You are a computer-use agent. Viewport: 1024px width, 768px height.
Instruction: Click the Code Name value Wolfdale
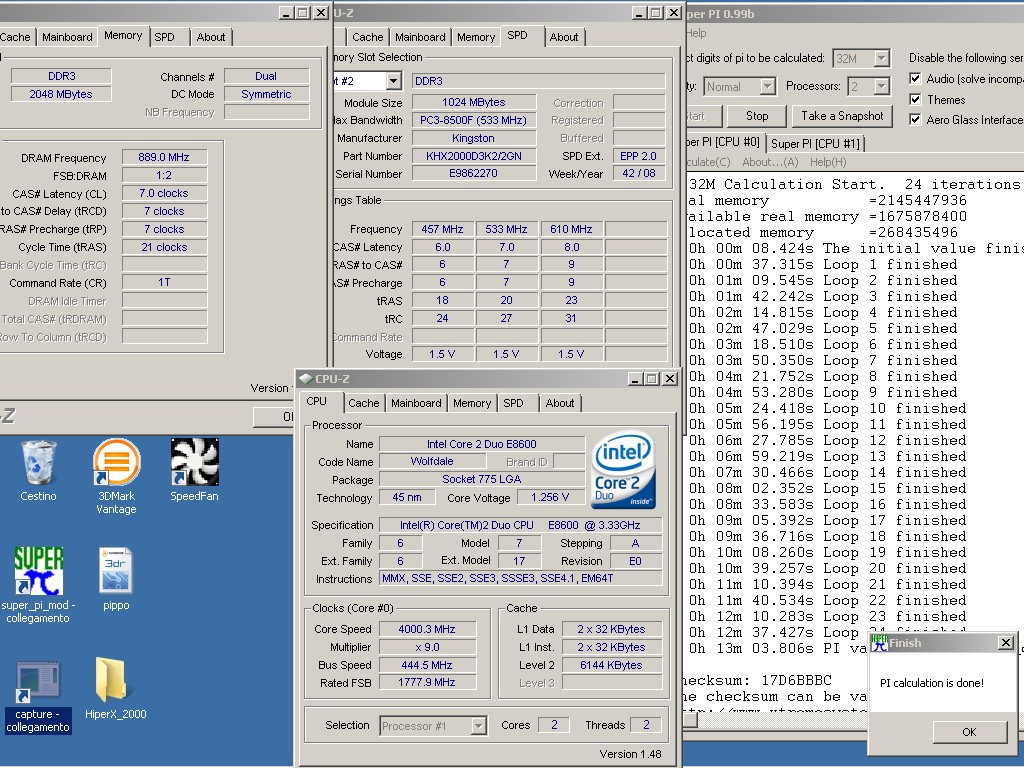pos(432,461)
